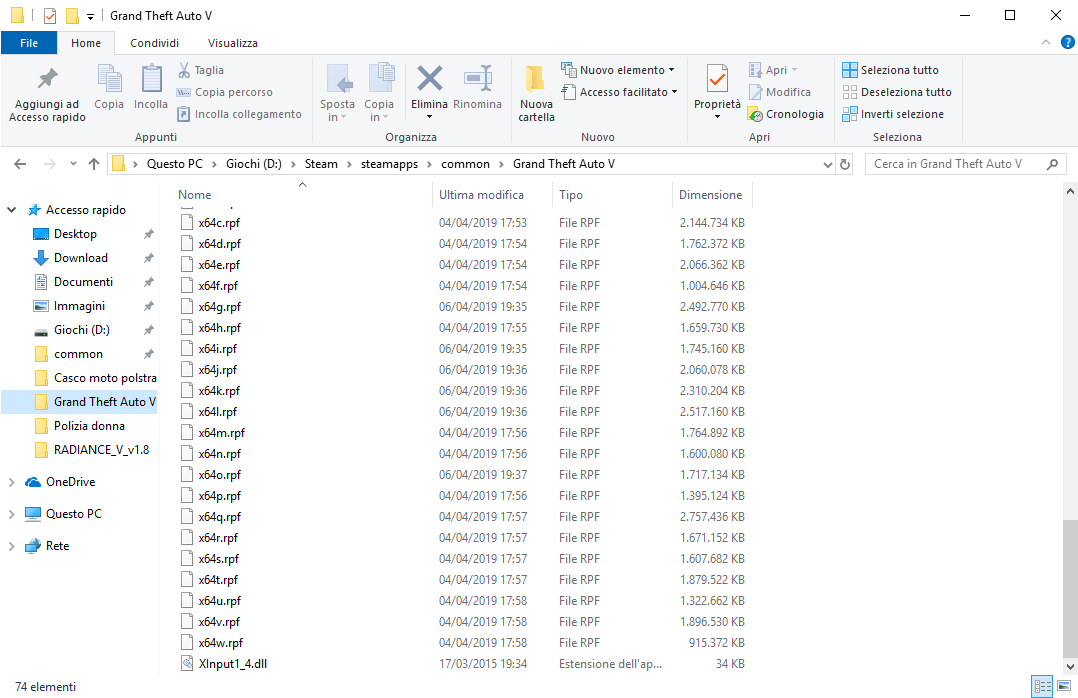Open the quick access toolbar customize dropdown
The image size is (1078, 698).
[90, 17]
